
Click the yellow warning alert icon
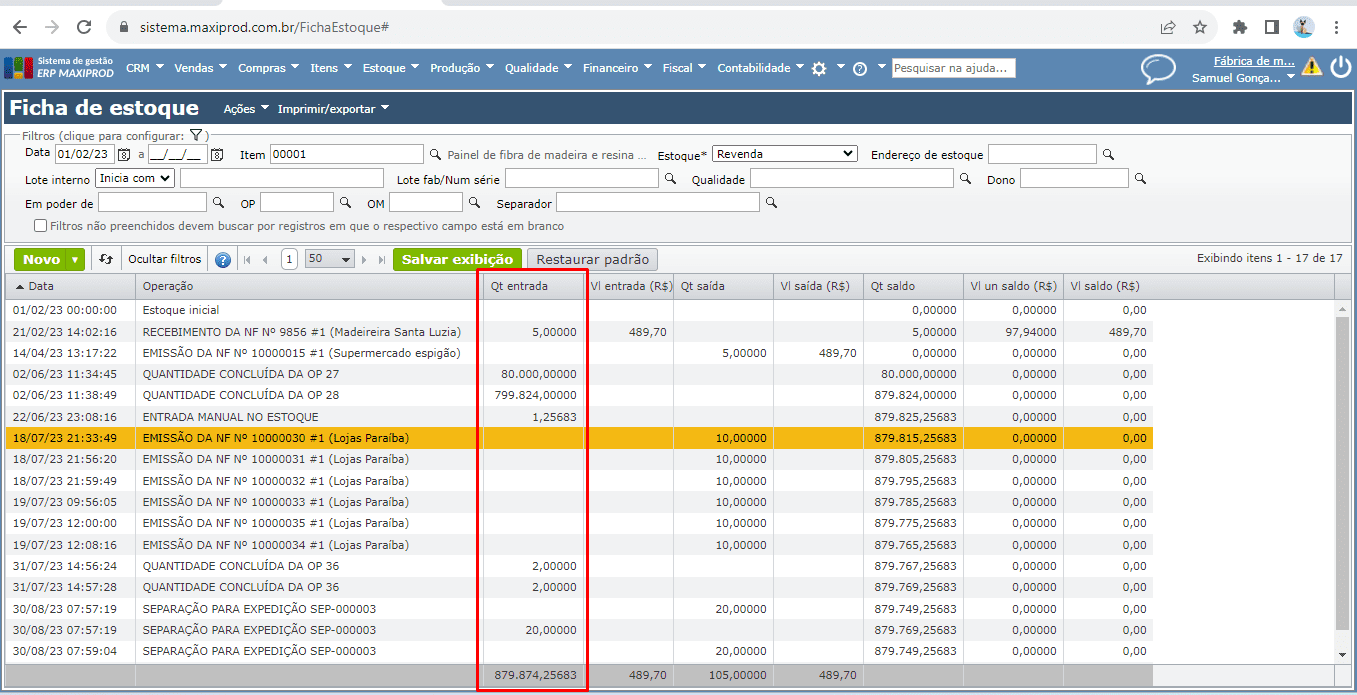1311,67
